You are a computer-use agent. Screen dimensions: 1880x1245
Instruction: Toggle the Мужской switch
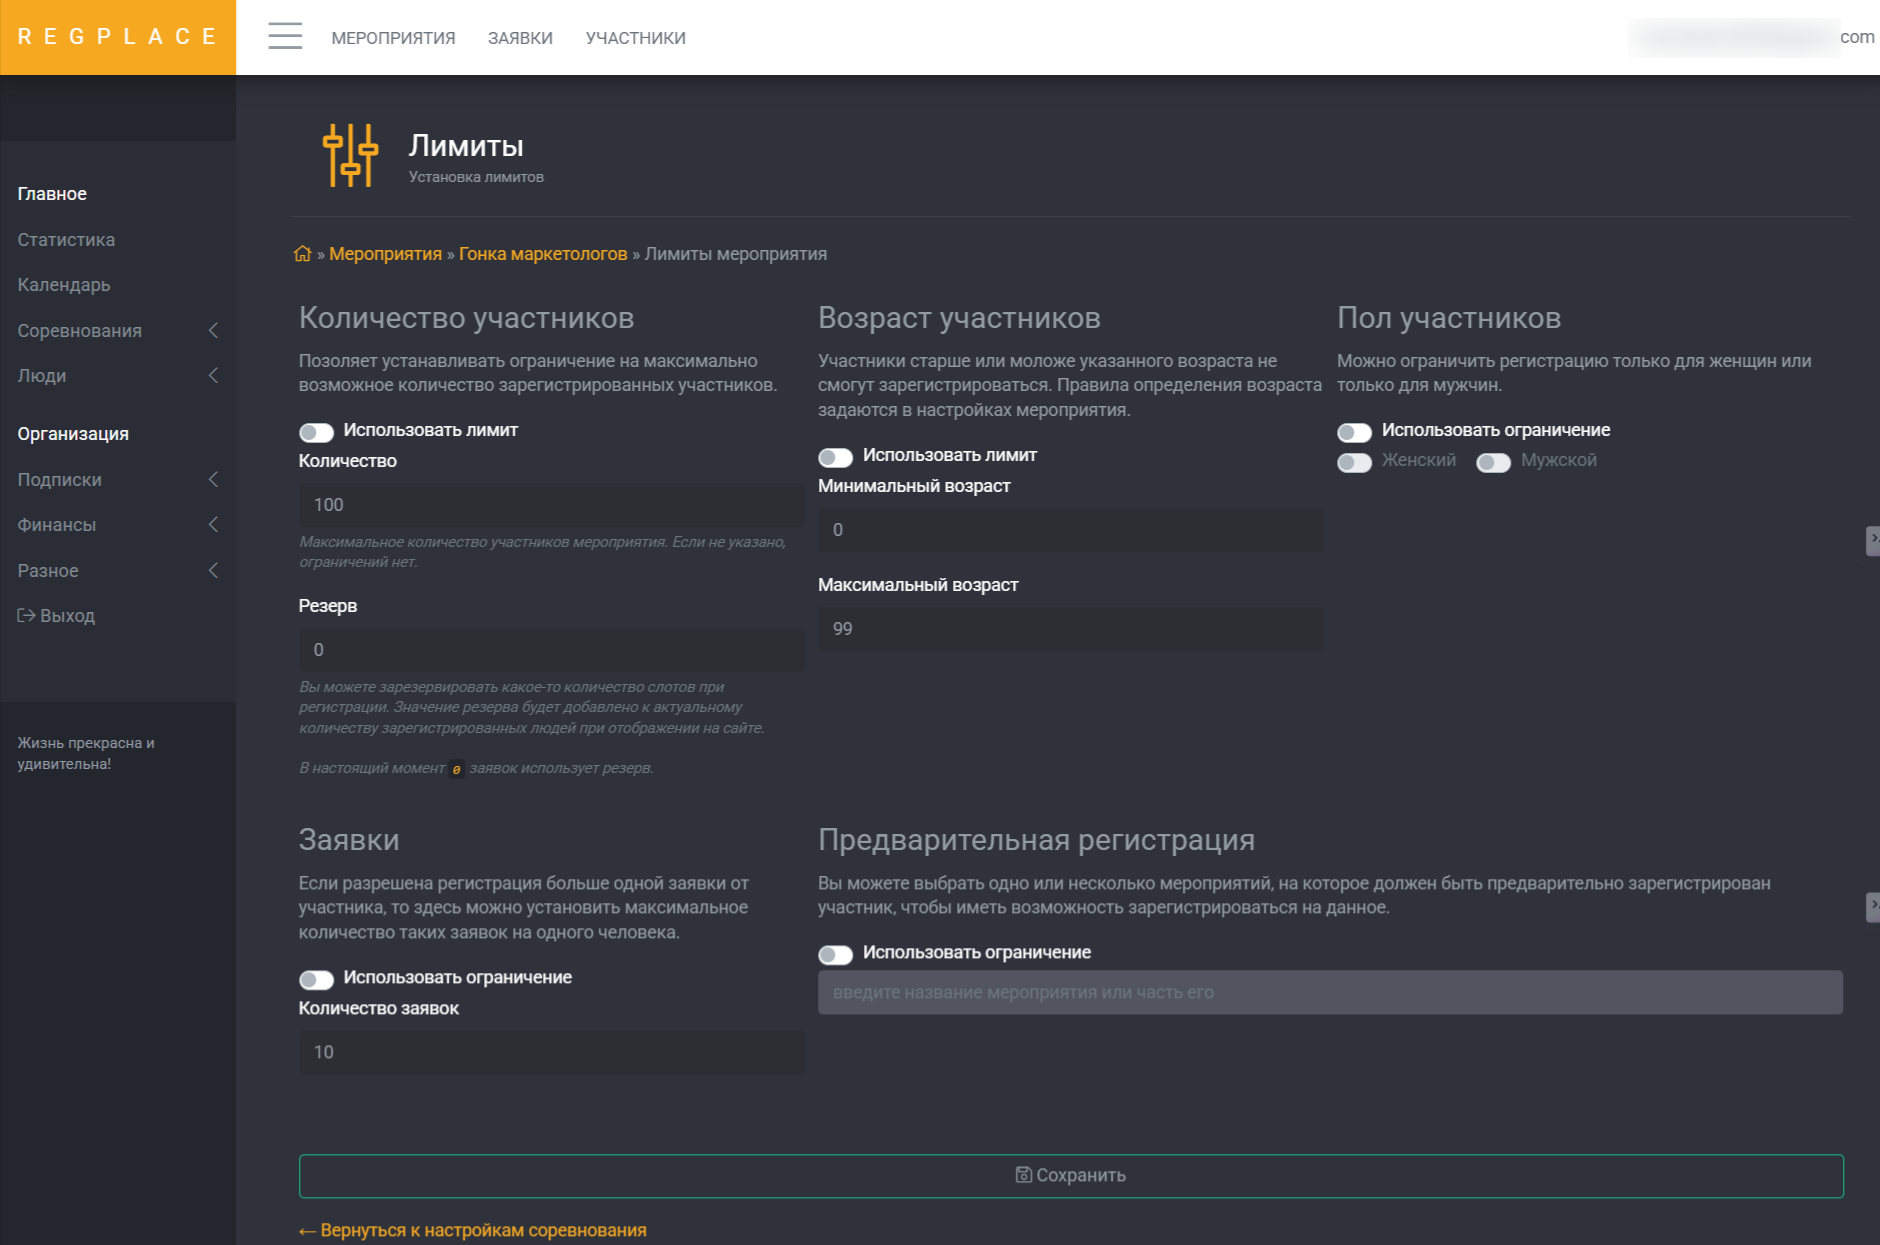point(1493,462)
